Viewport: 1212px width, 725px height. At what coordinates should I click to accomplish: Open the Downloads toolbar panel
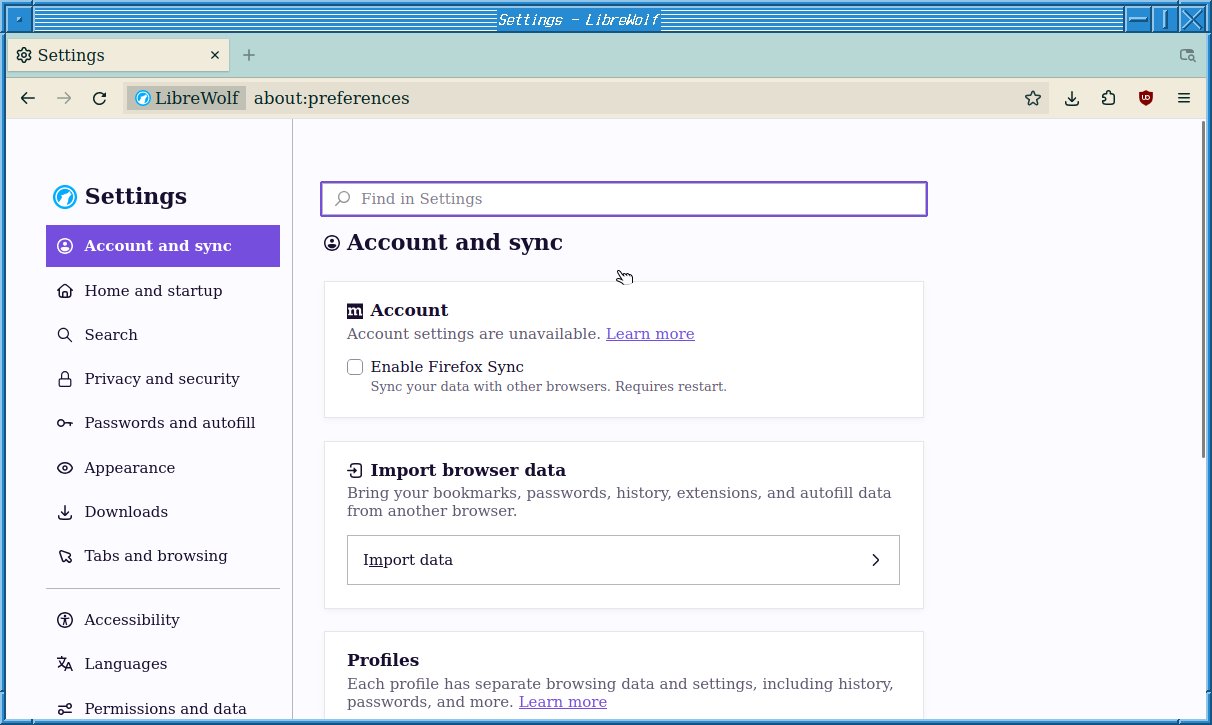1072,98
